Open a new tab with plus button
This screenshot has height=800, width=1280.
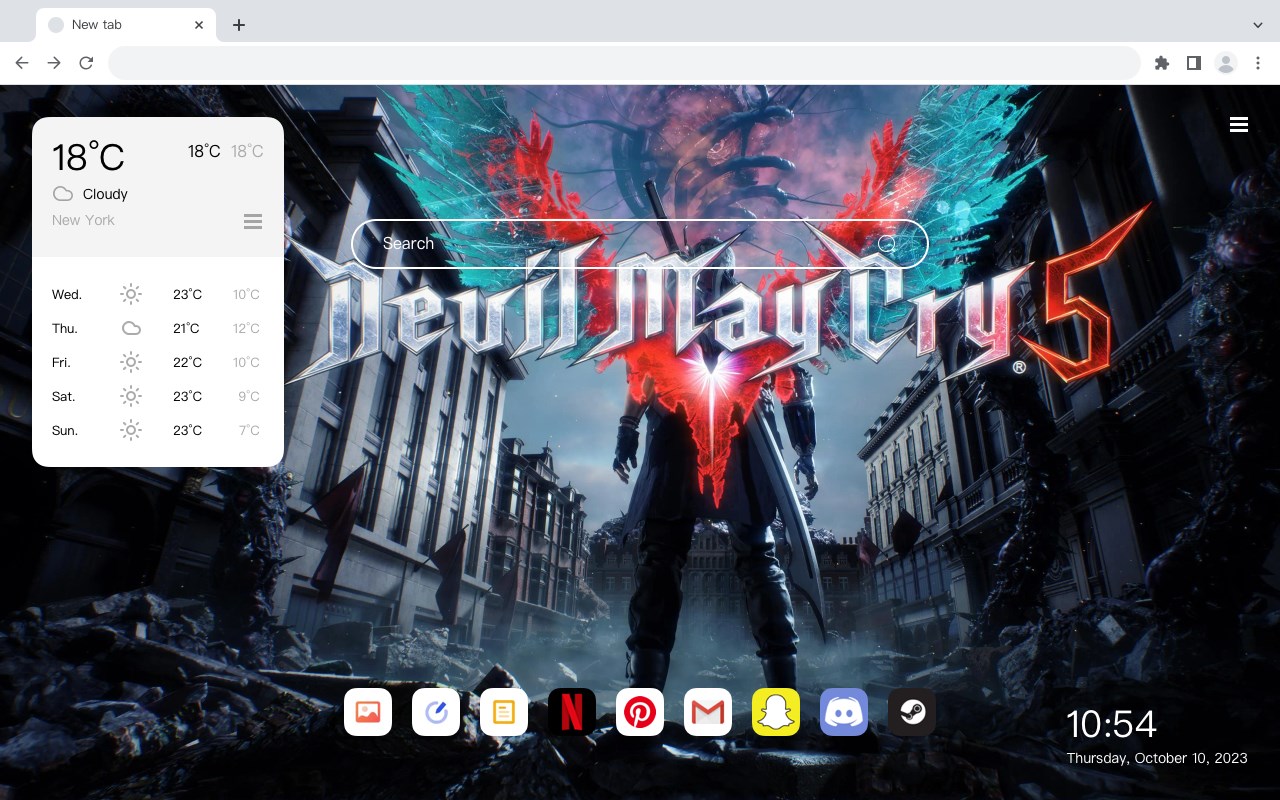(x=238, y=25)
